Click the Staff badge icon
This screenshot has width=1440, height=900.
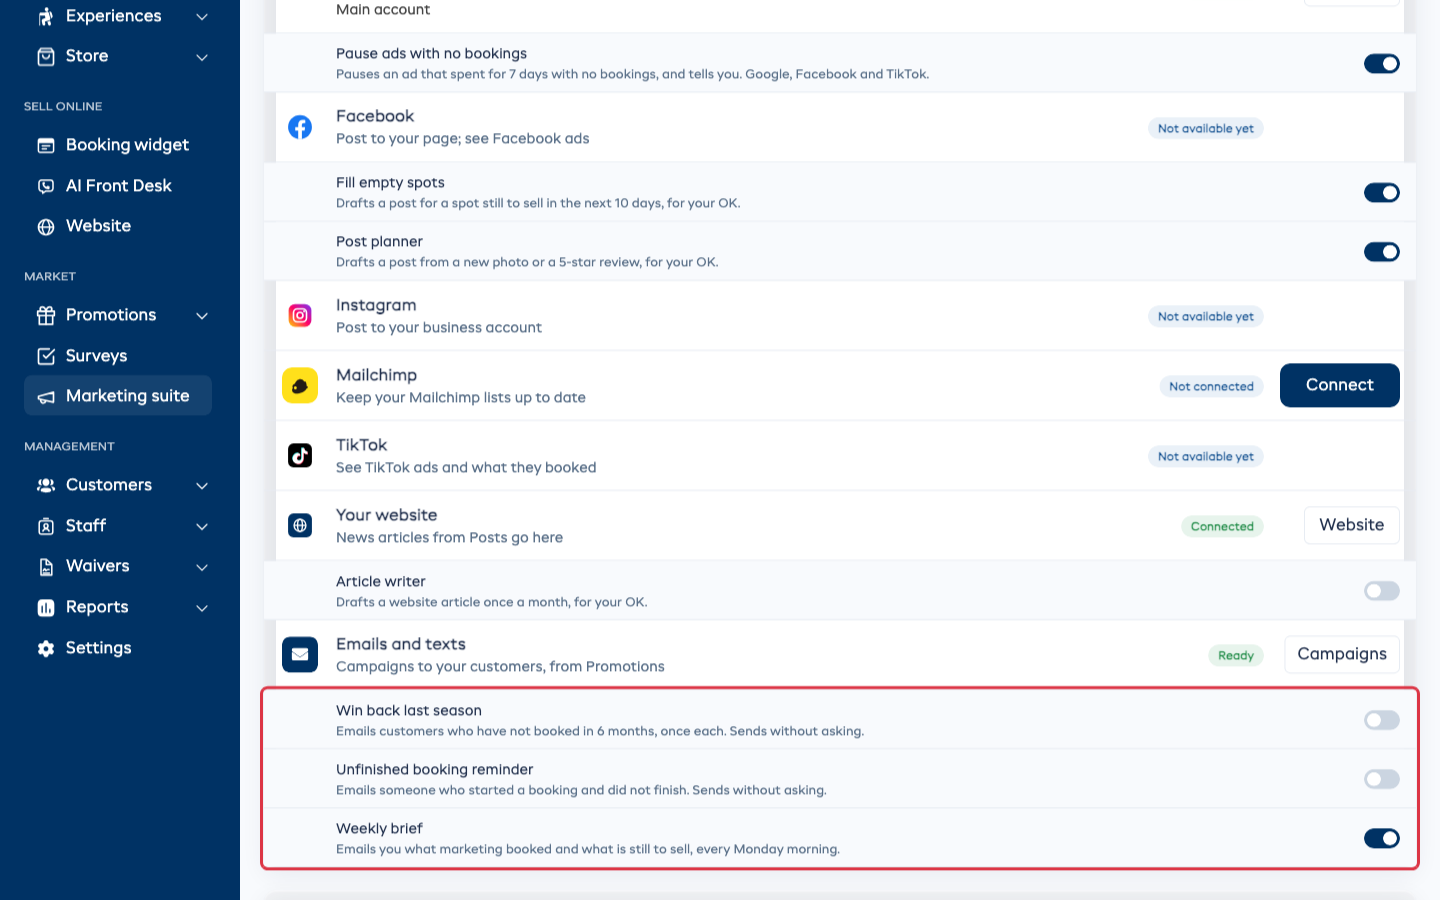[46, 526]
